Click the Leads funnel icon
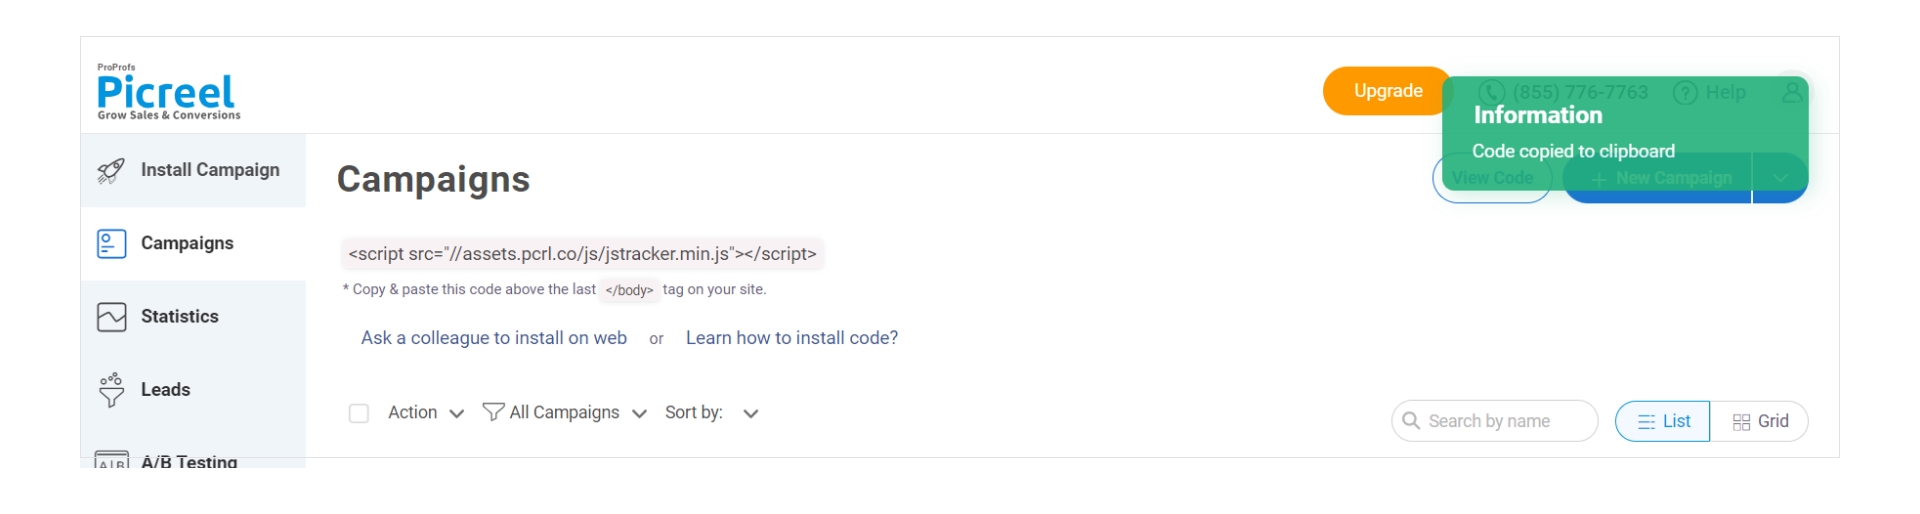 [x=111, y=390]
